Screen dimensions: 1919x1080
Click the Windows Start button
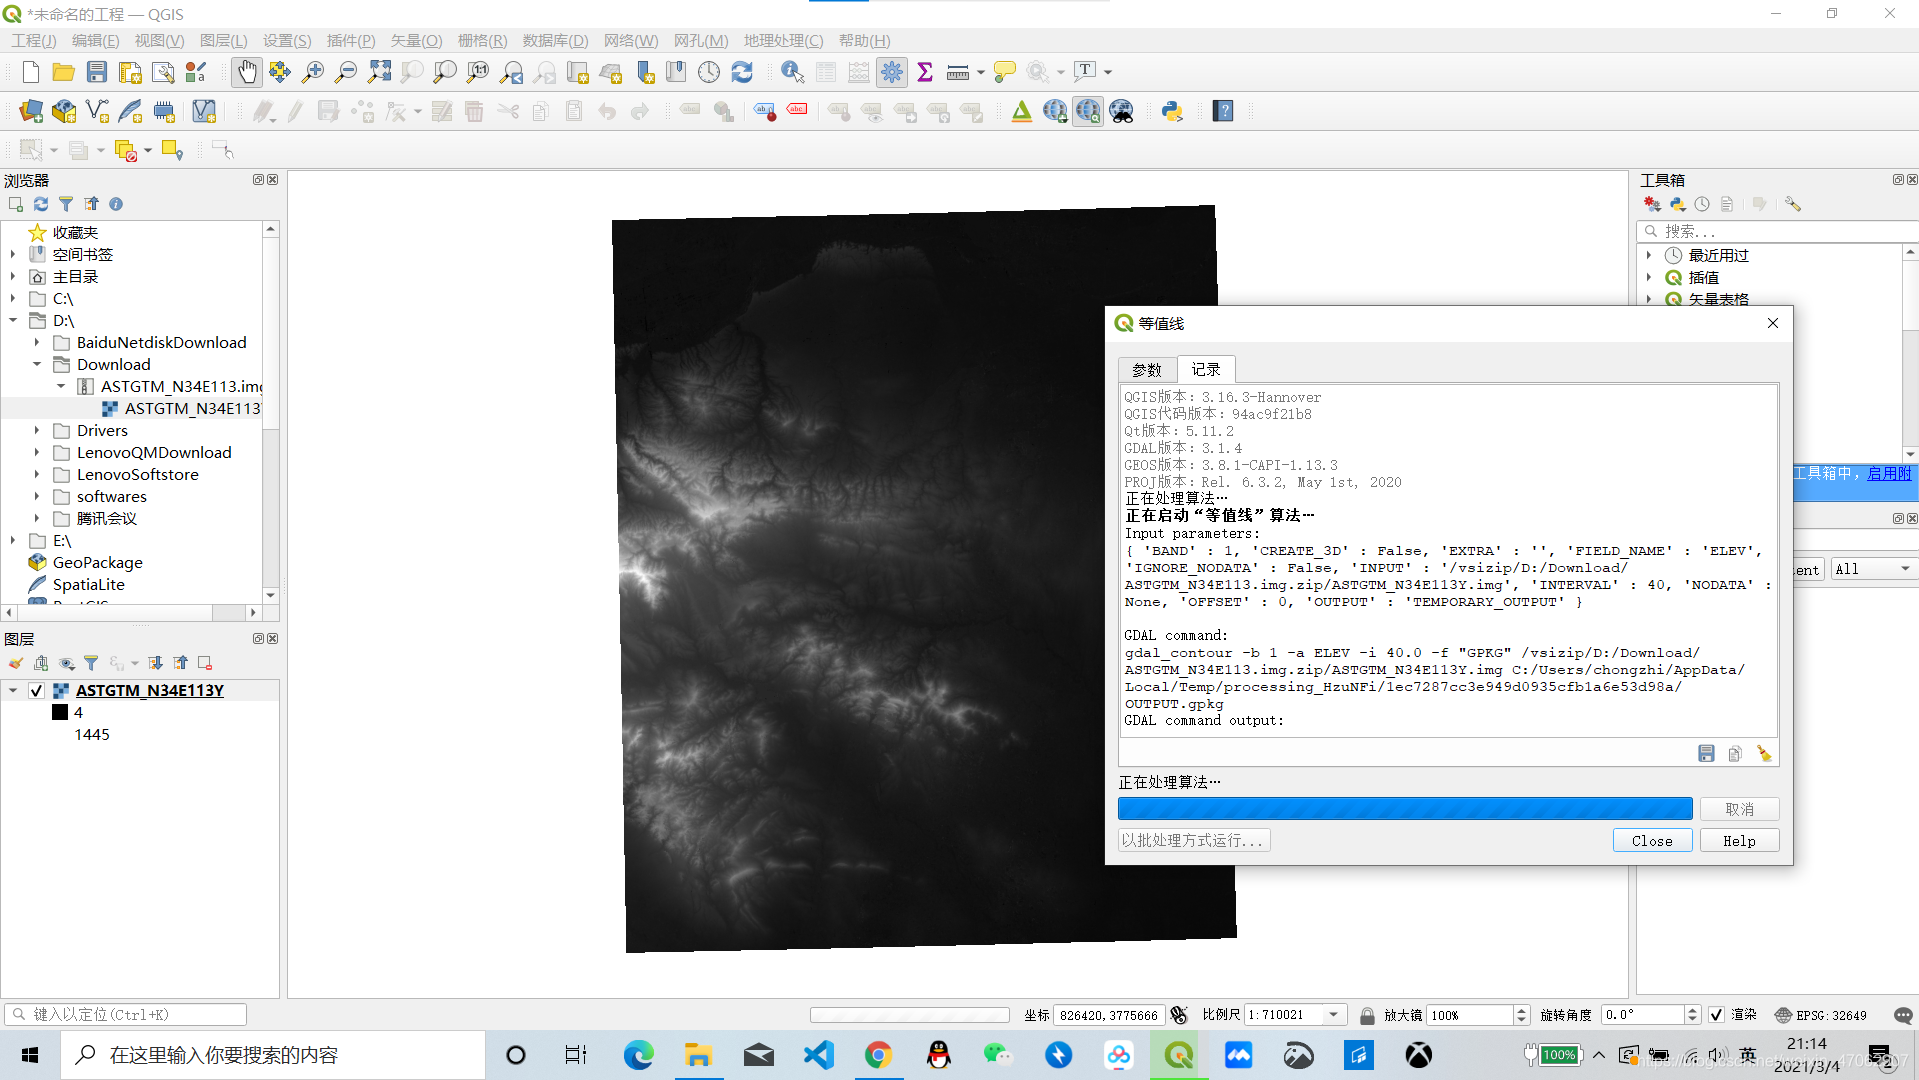pyautogui.click(x=30, y=1055)
